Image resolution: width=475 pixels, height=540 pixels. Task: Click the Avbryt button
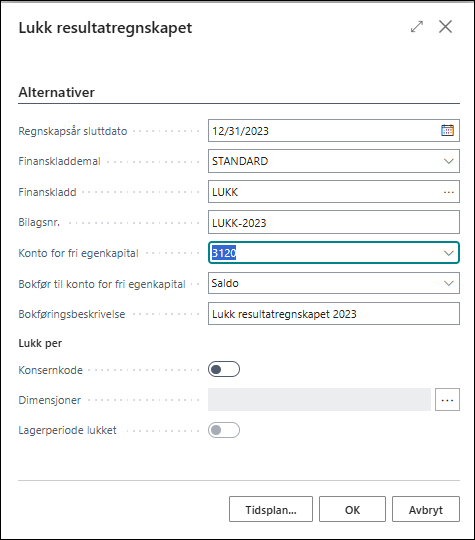pyautogui.click(x=426, y=509)
